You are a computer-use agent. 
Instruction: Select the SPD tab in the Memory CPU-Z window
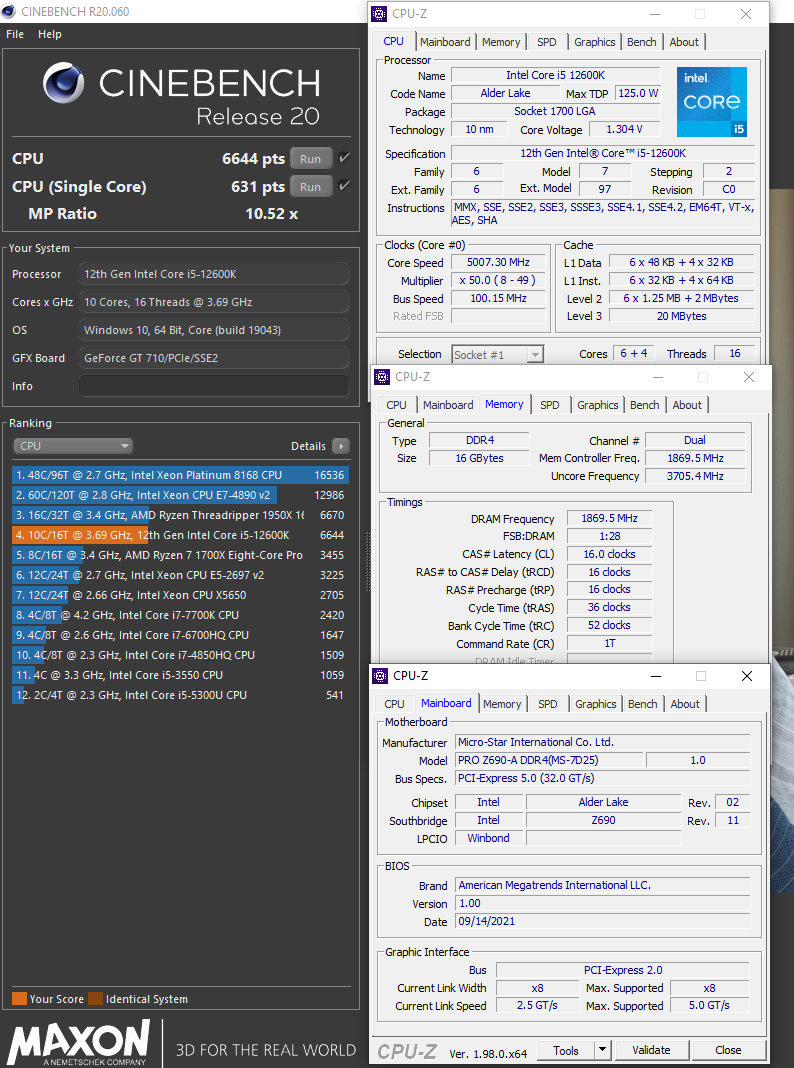pyautogui.click(x=550, y=405)
